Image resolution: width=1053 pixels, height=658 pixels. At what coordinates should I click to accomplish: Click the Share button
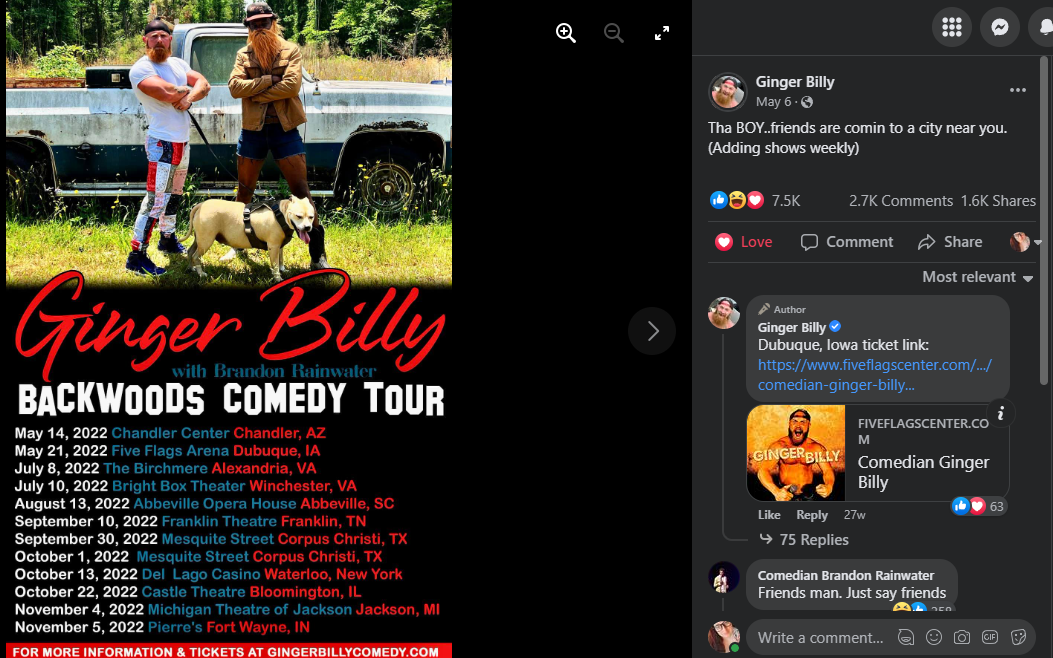point(950,242)
